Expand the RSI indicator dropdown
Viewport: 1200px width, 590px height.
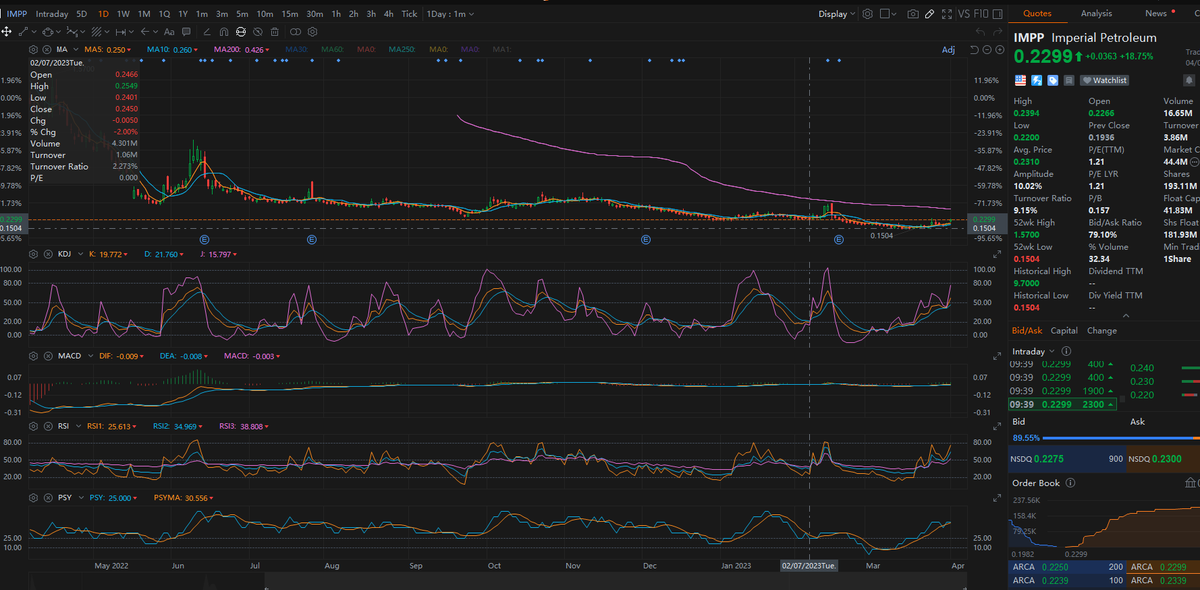tap(77, 426)
